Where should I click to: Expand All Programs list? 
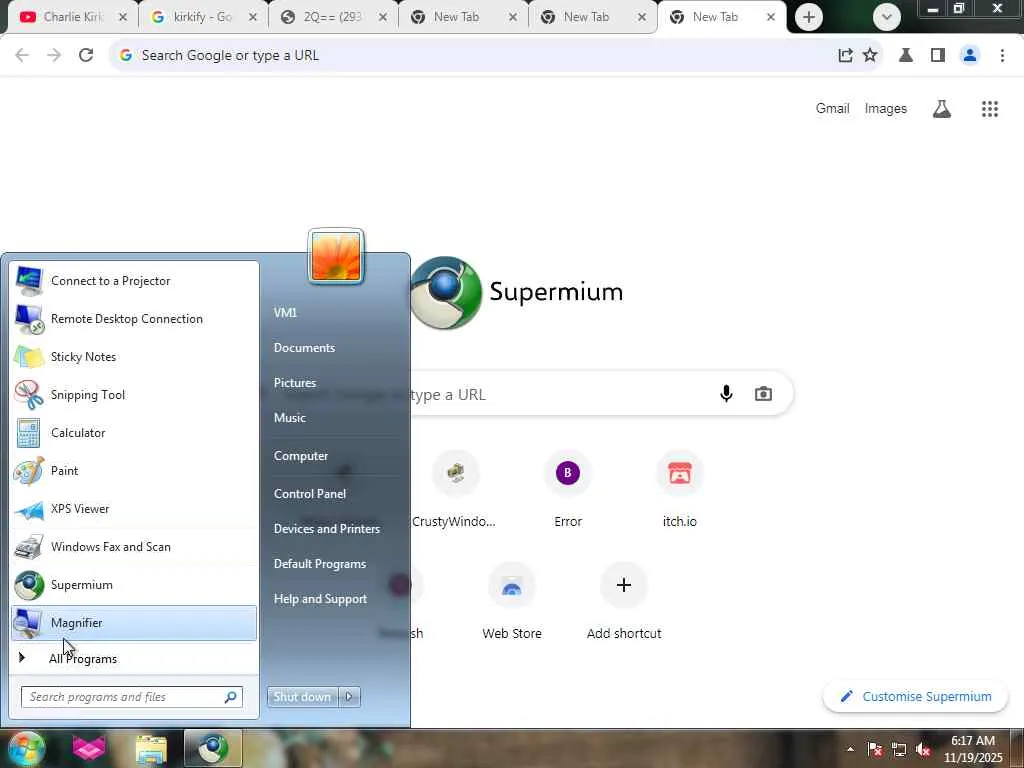pyautogui.click(x=134, y=658)
